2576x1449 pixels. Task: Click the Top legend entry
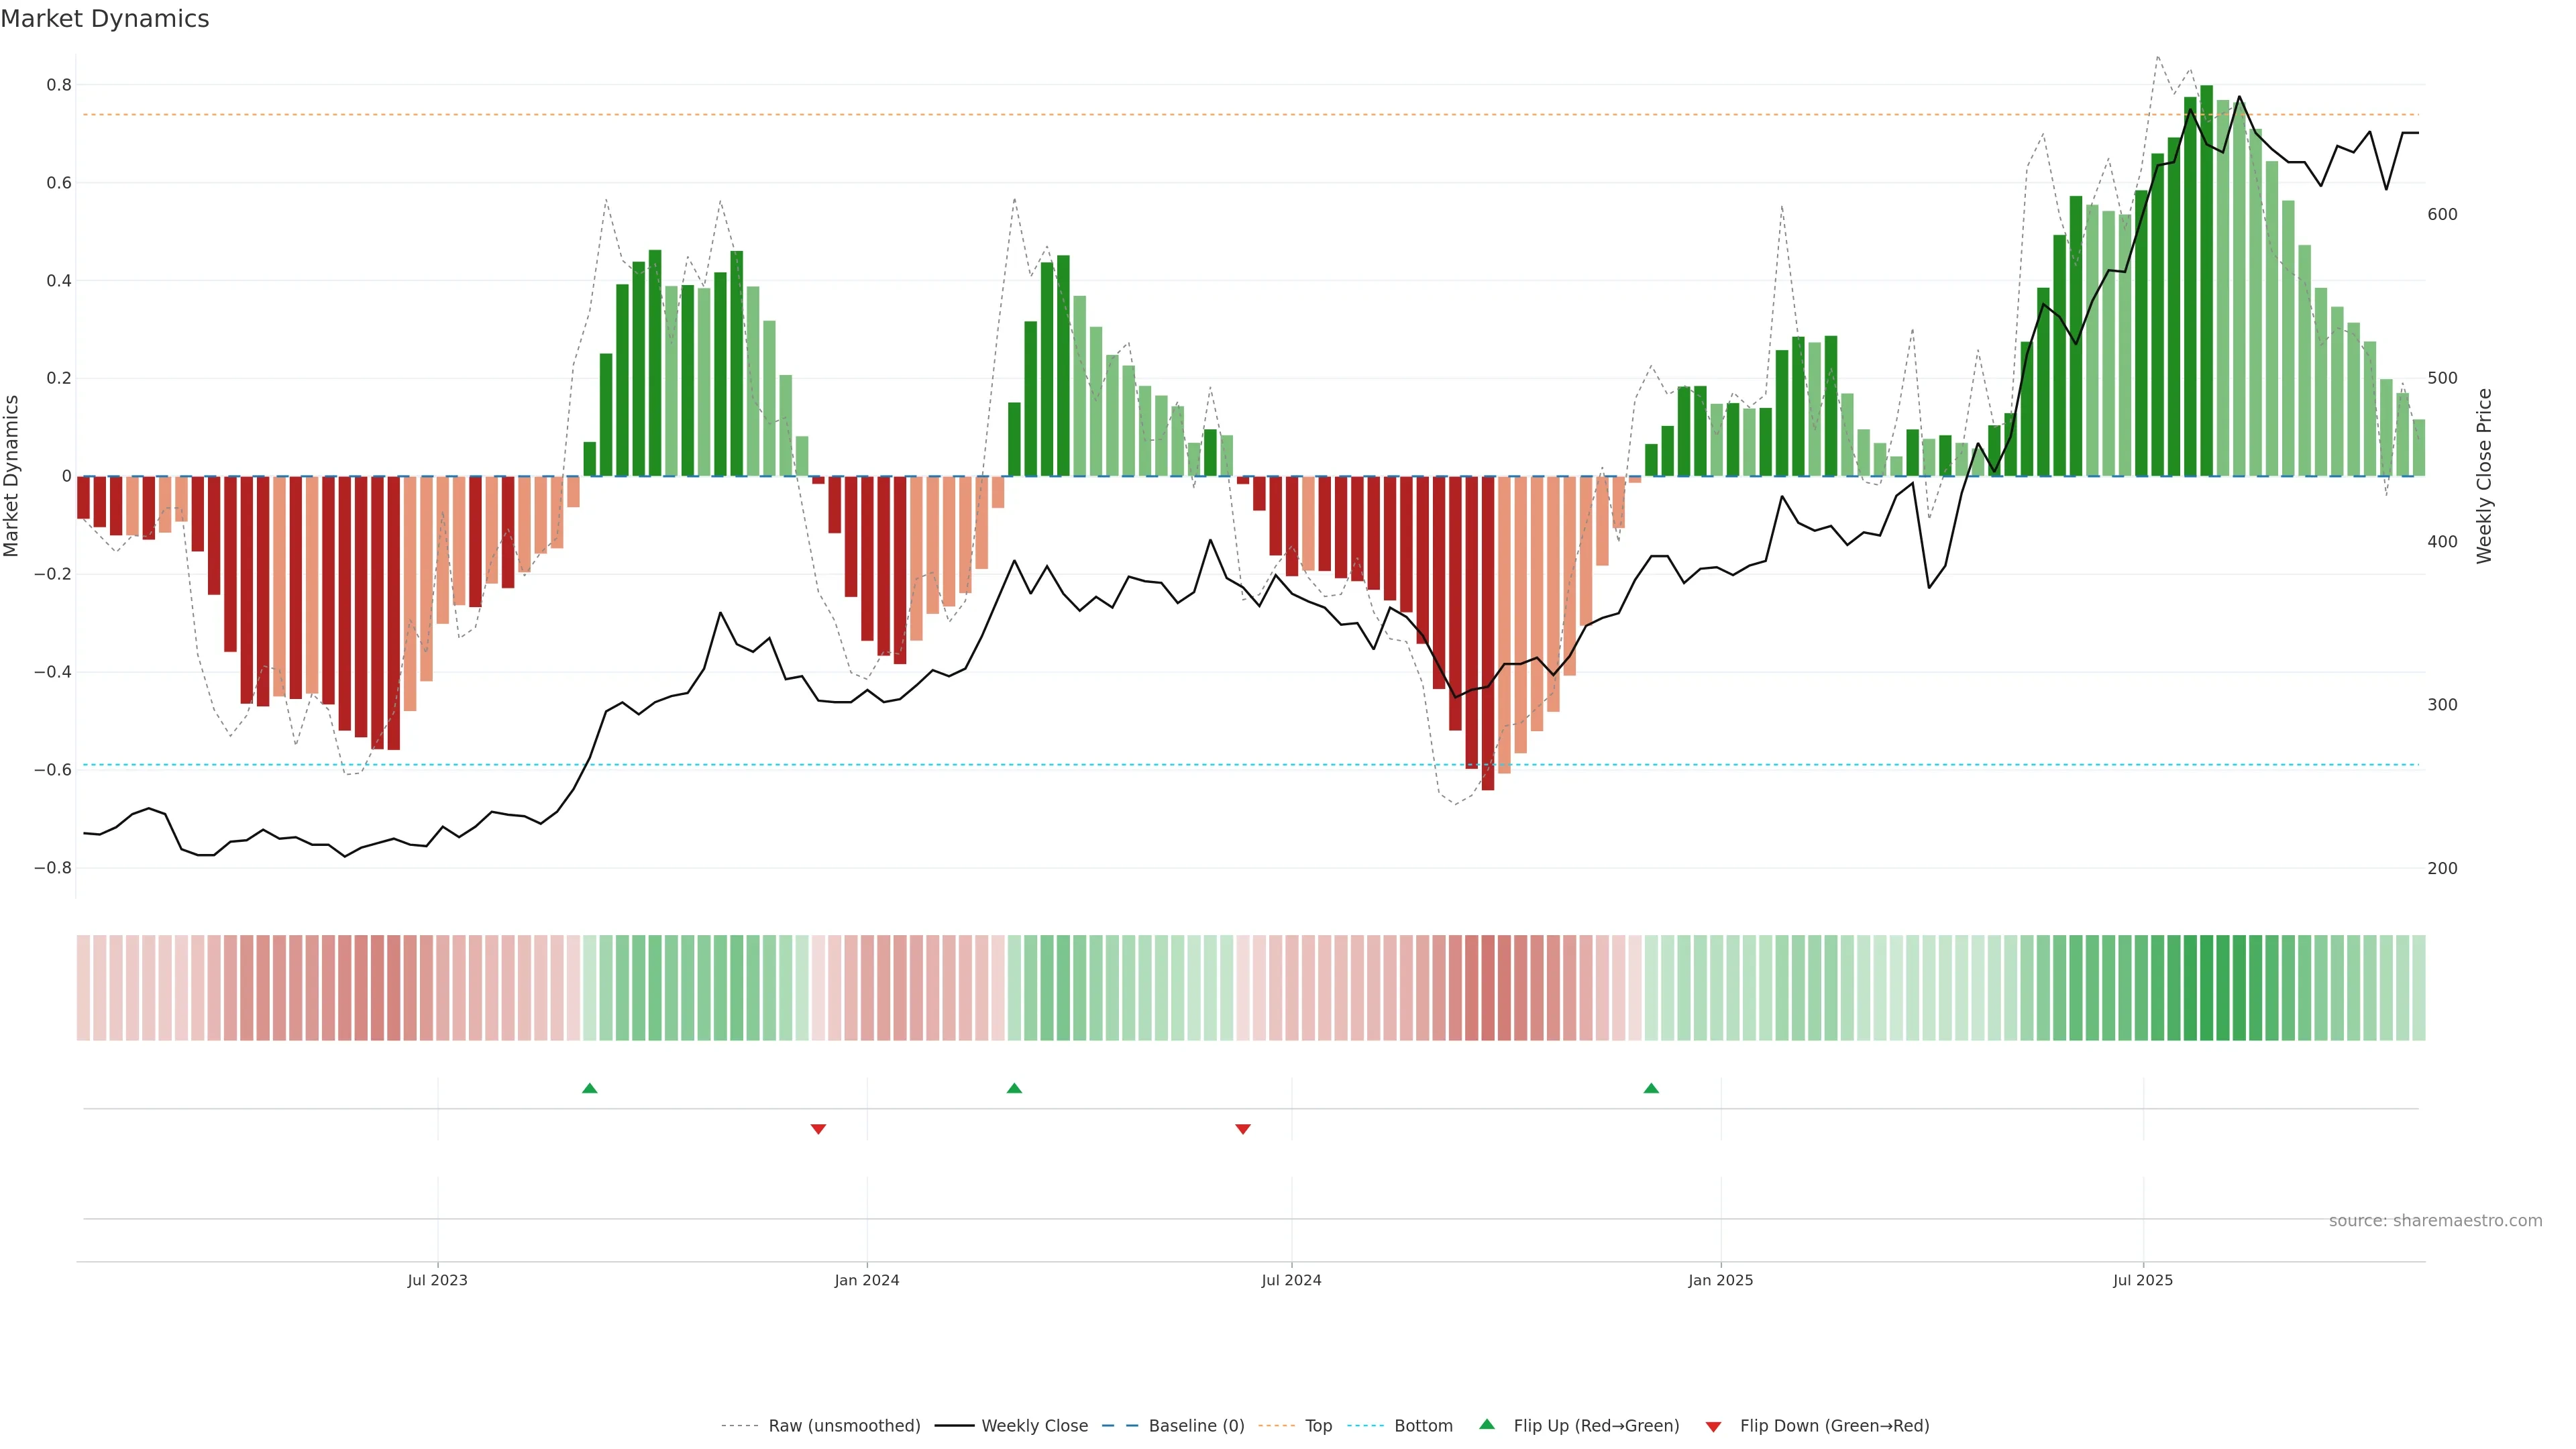(x=1318, y=1426)
